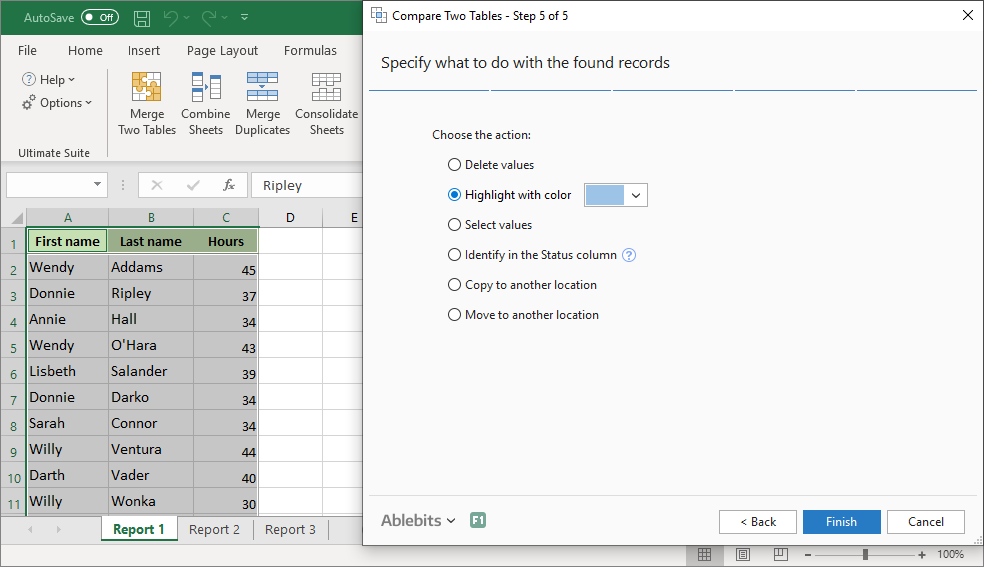Select the Delete values option

pyautogui.click(x=491, y=165)
